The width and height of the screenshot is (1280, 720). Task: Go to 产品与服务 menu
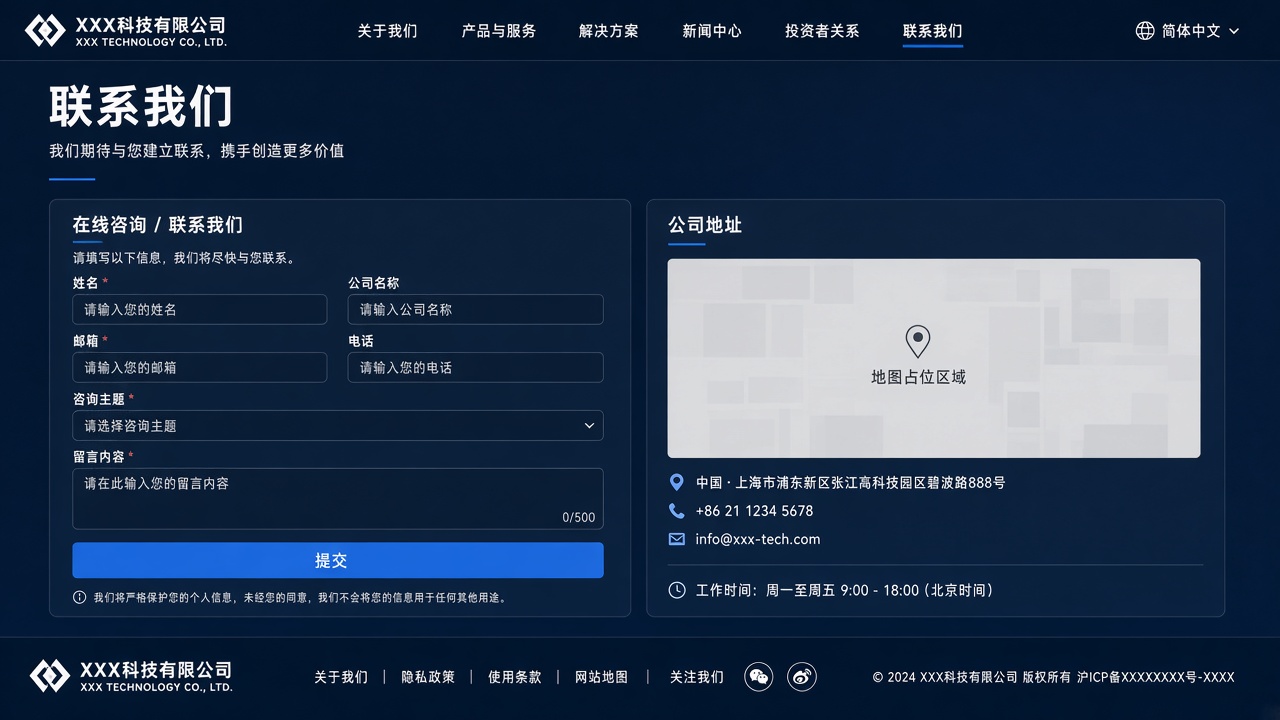tap(499, 31)
